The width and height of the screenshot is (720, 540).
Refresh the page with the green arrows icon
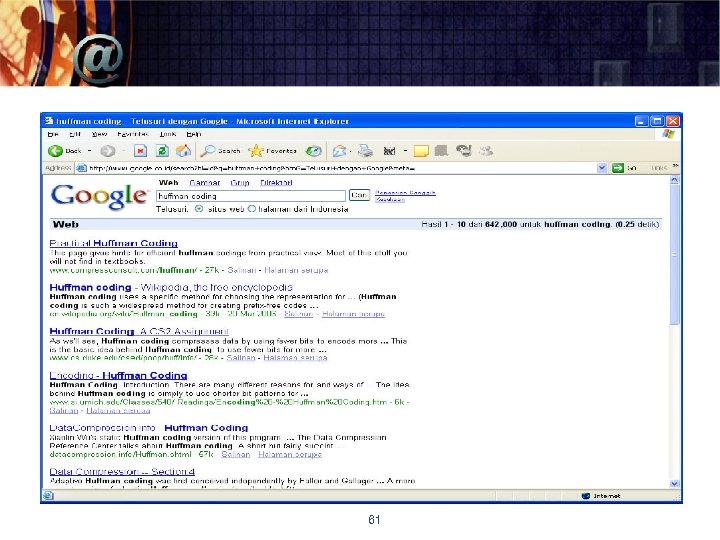pyautogui.click(x=162, y=151)
